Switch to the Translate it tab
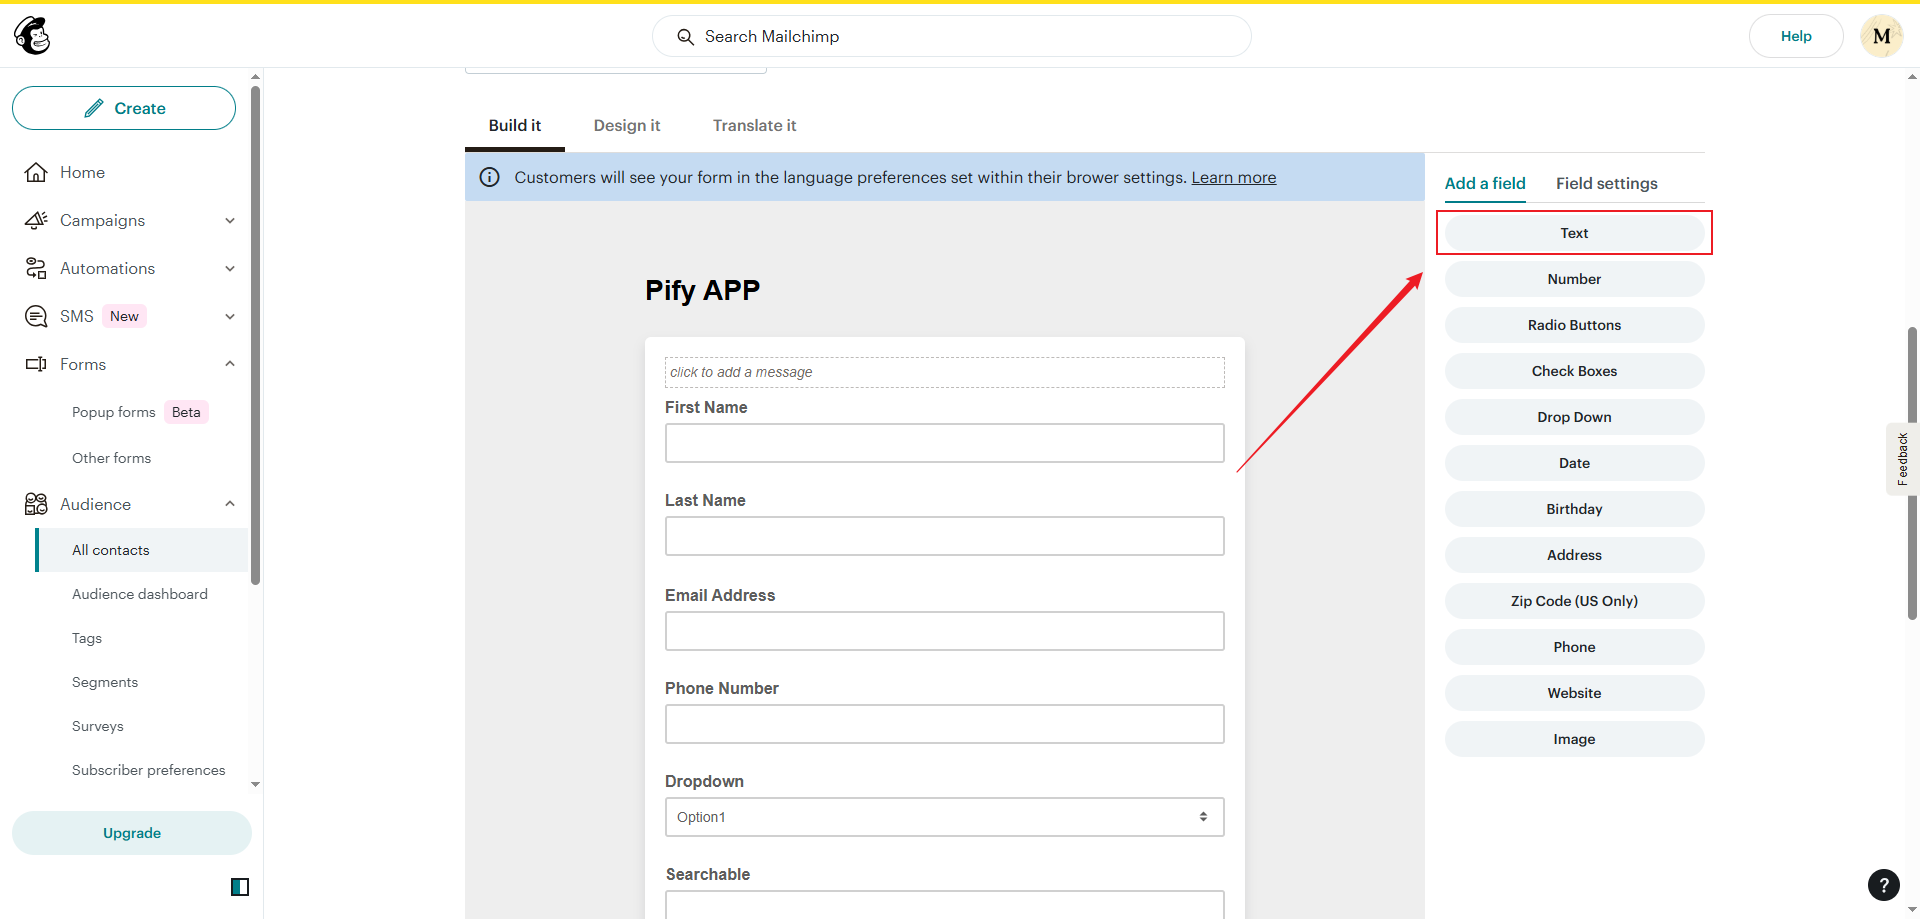Screen dimensions: 1920x919 pyautogui.click(x=755, y=126)
